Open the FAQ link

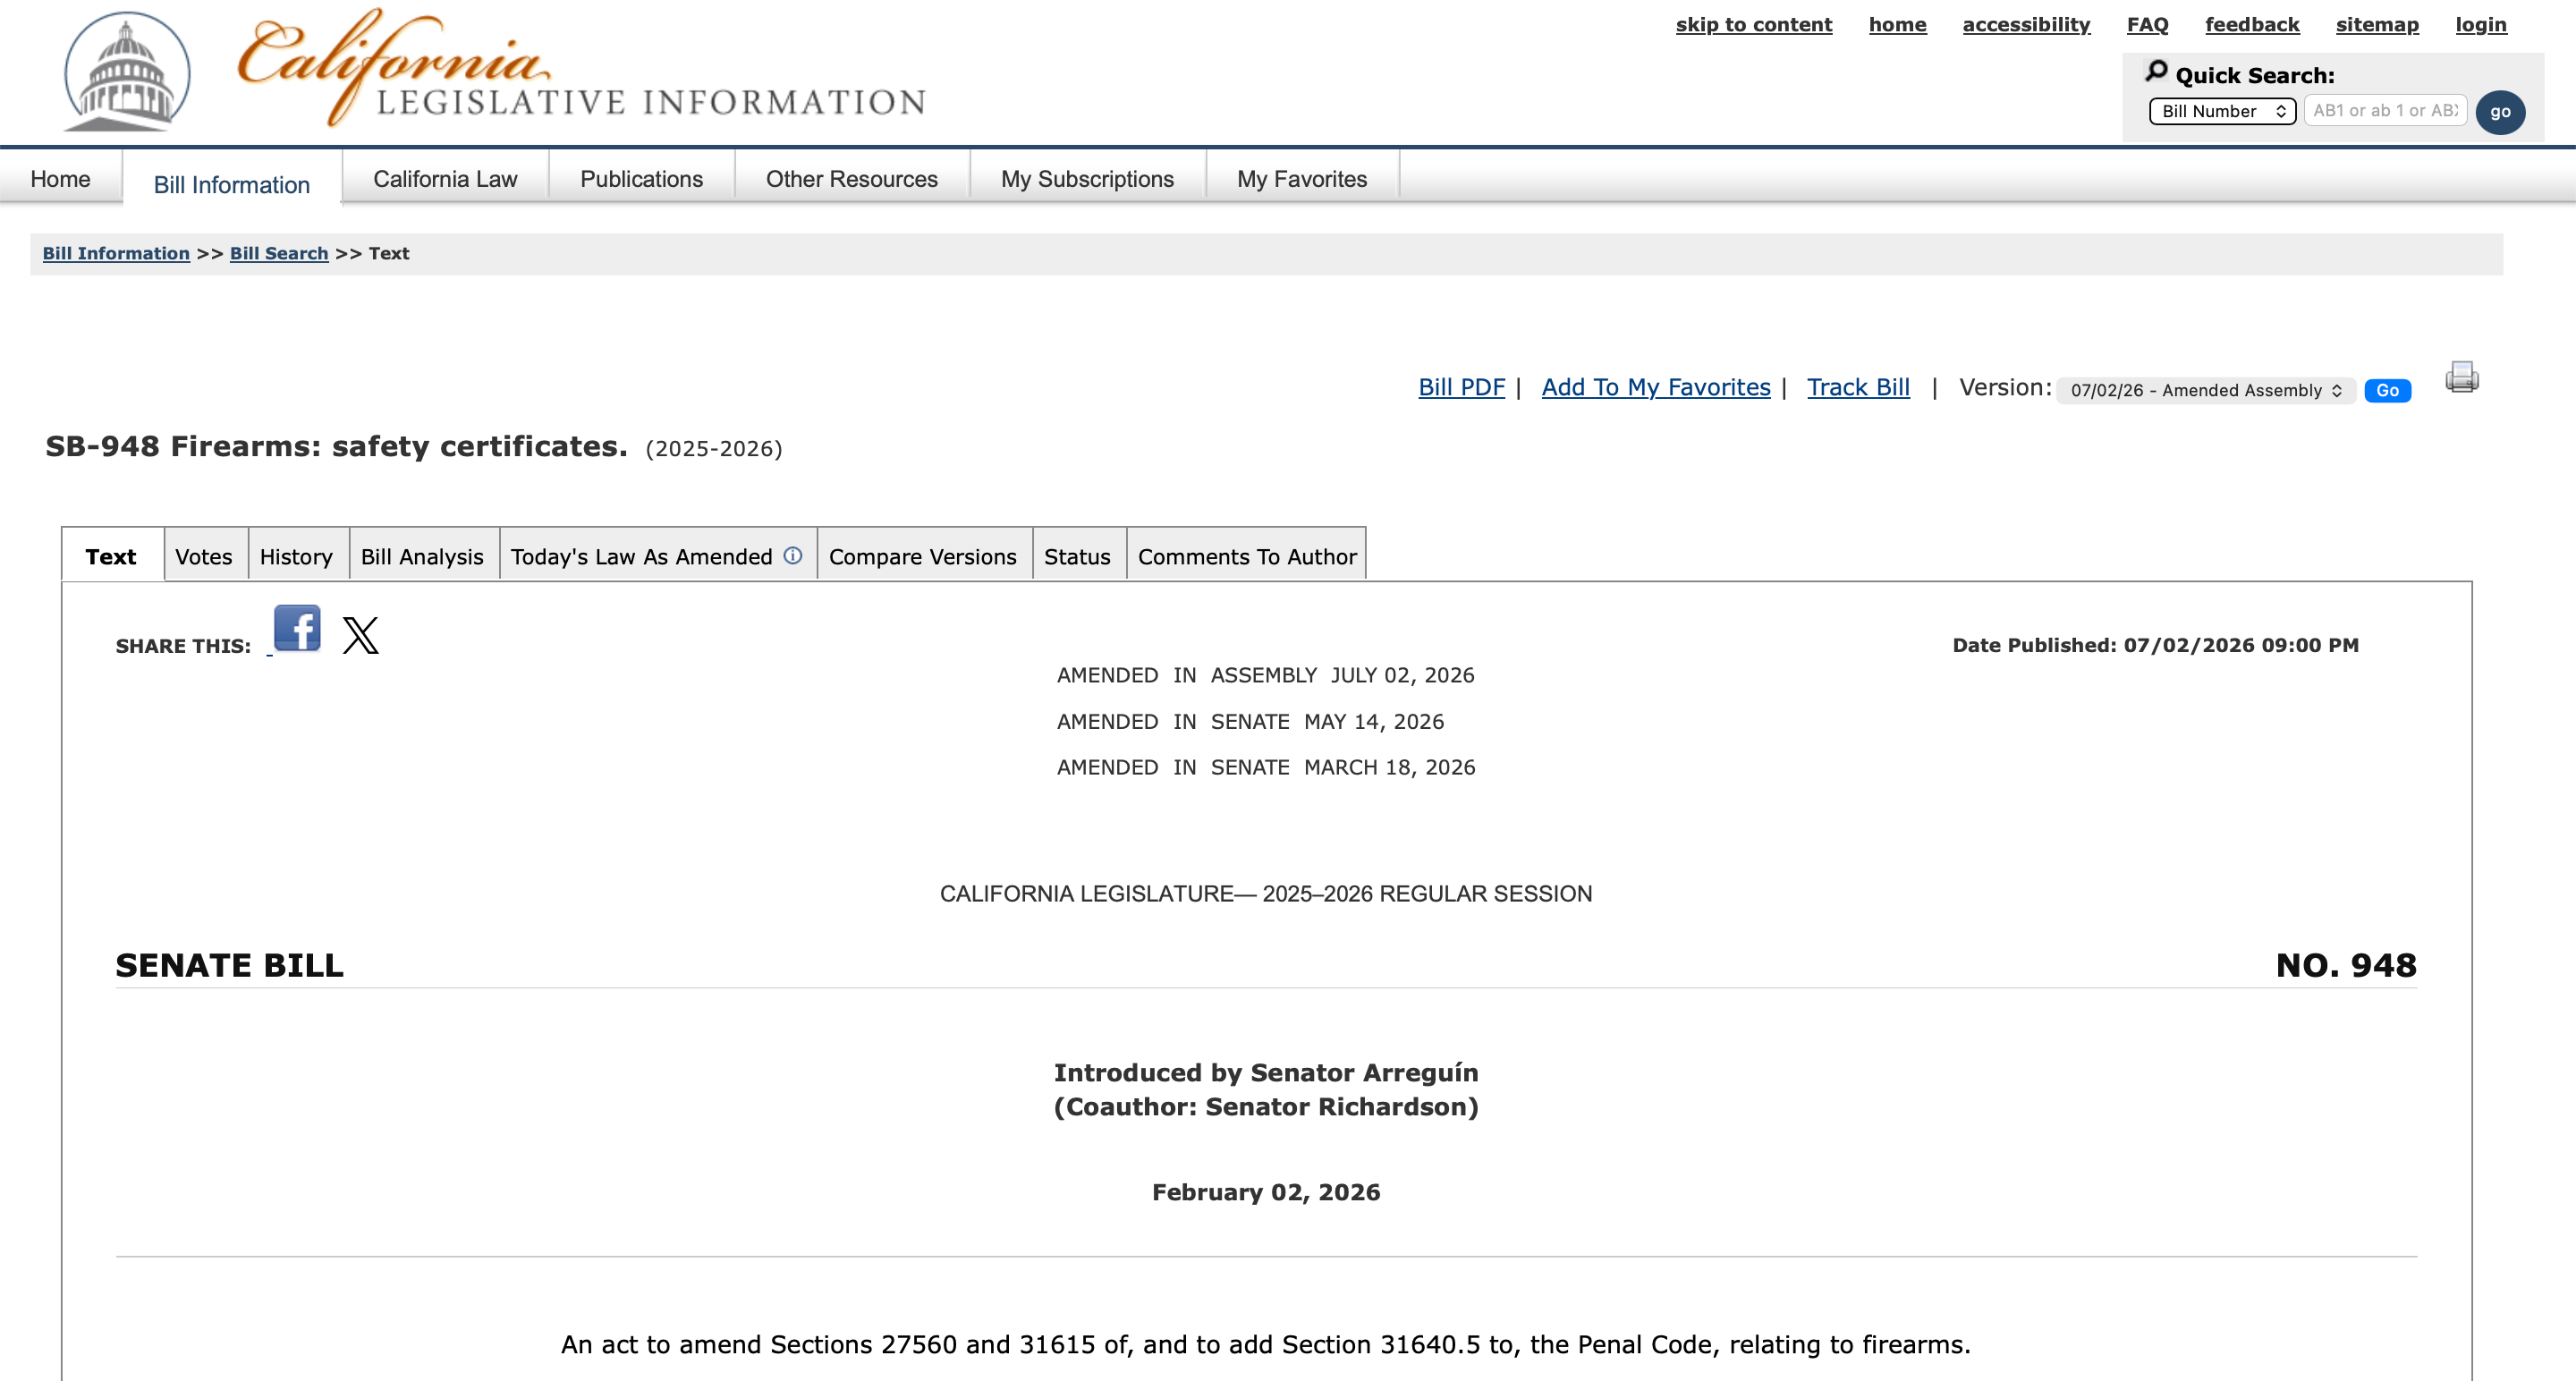pyautogui.click(x=2147, y=24)
